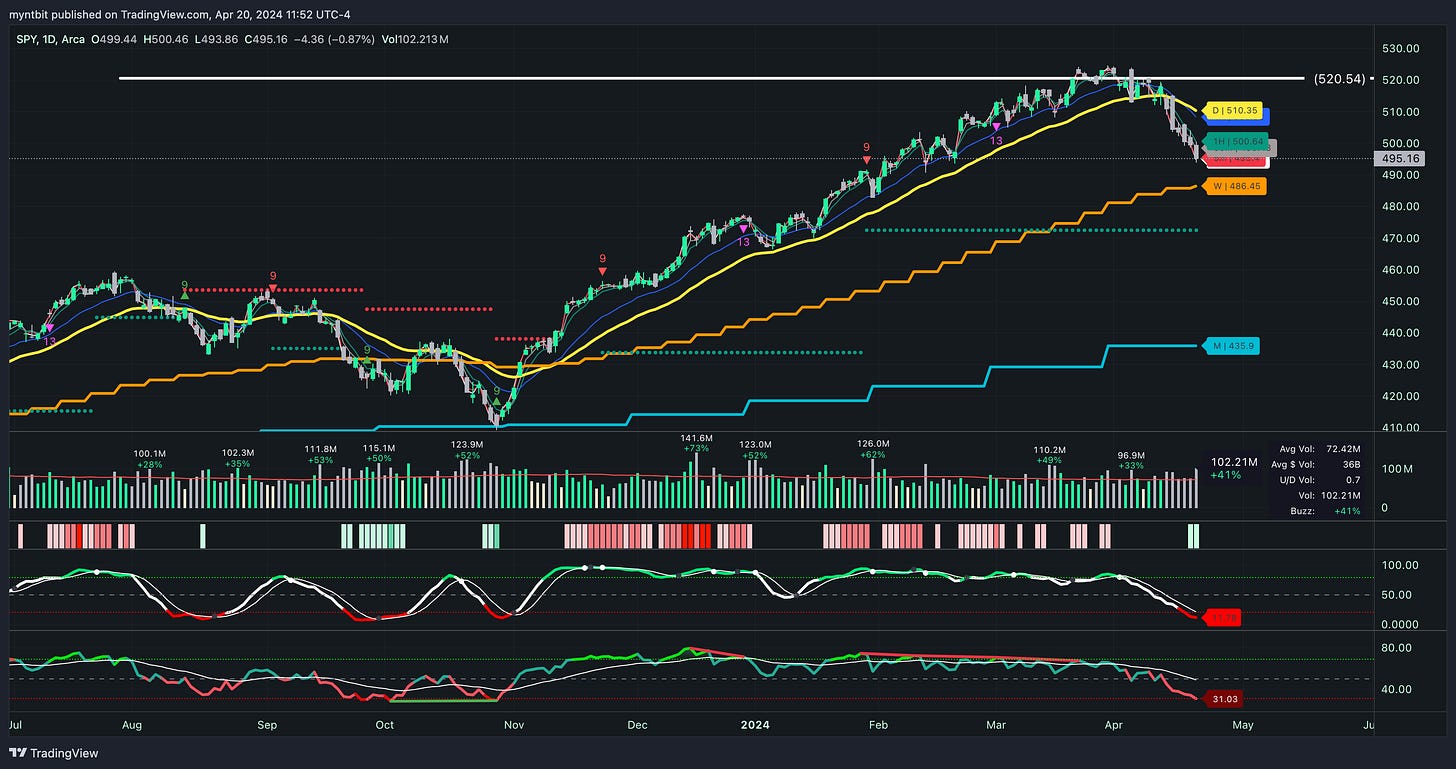The height and width of the screenshot is (769, 1456).
Task: Click the magenta 13 marker below March candles
Action: (996, 134)
